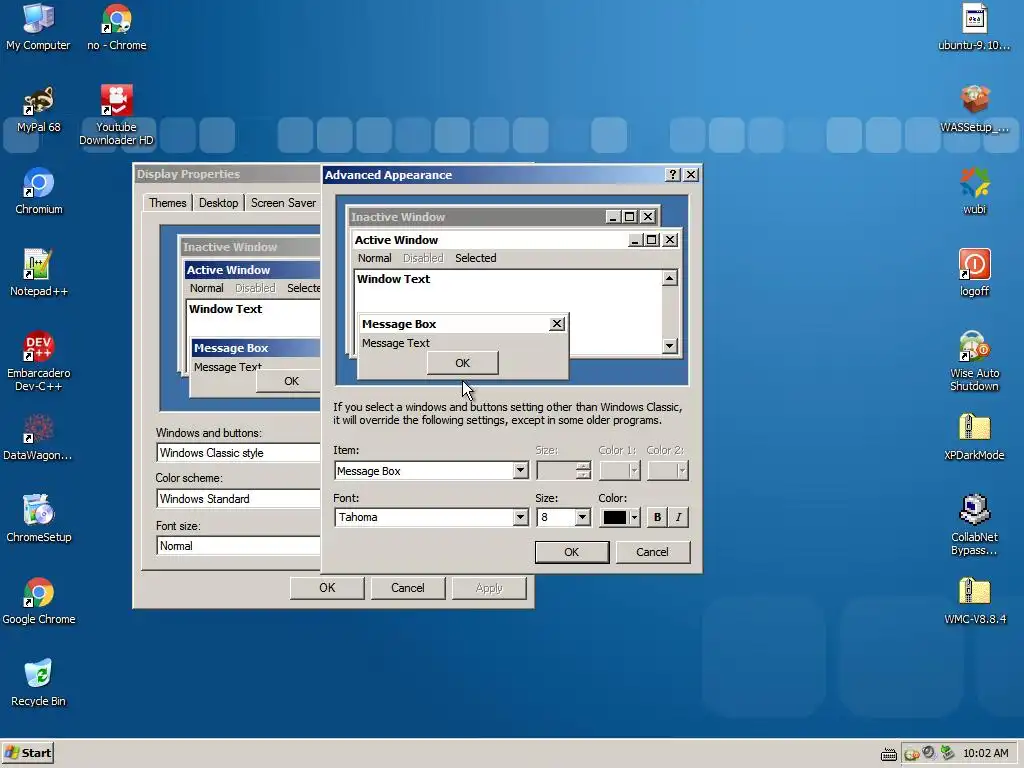Click scroll down arrow in preview window

click(x=669, y=345)
